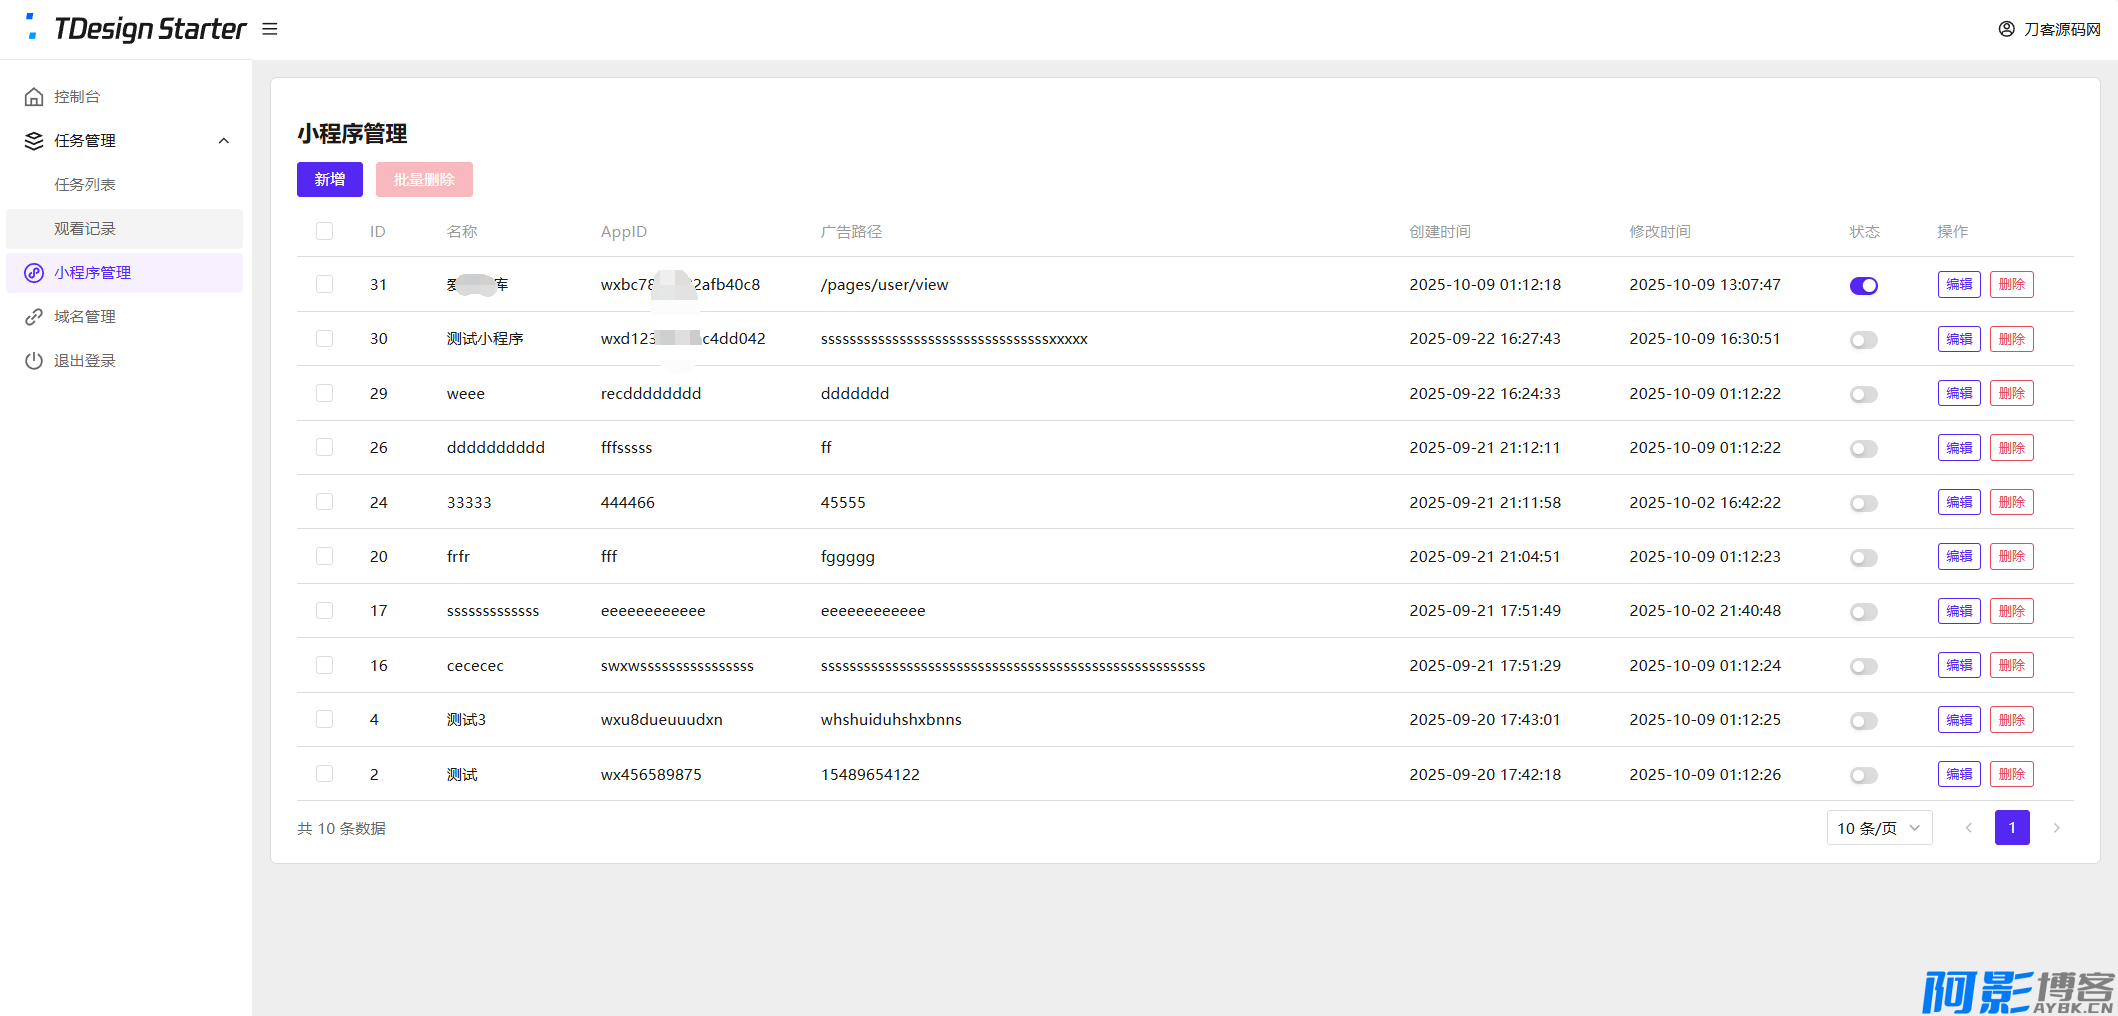
Task: Check the checkbox for row ID 30
Action: click(324, 339)
